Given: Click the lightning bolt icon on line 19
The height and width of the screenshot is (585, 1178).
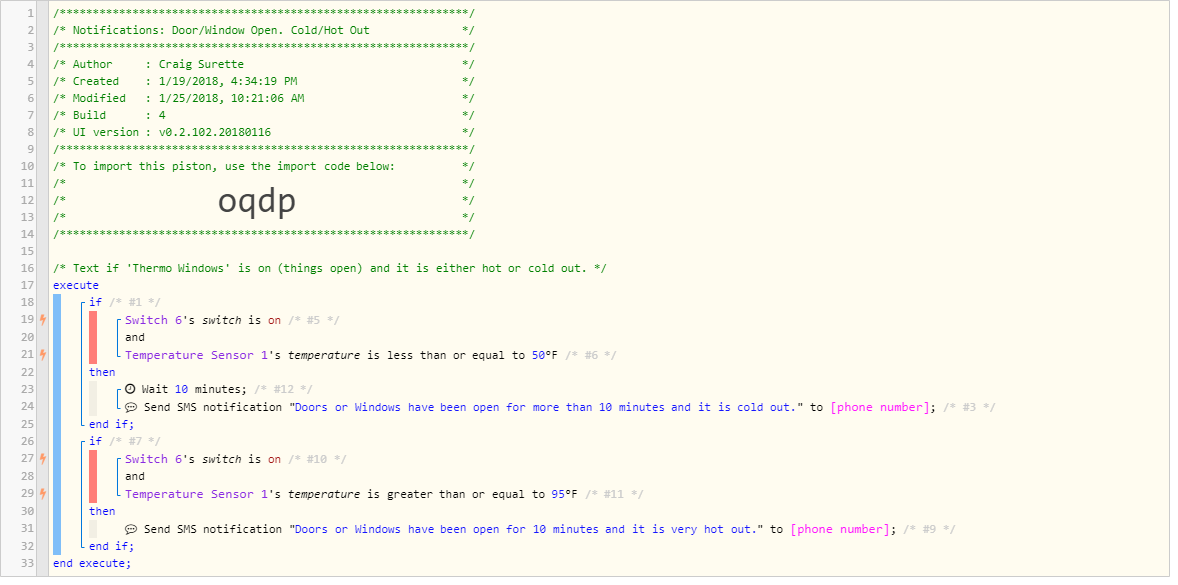Looking at the screenshot, I should (43, 320).
